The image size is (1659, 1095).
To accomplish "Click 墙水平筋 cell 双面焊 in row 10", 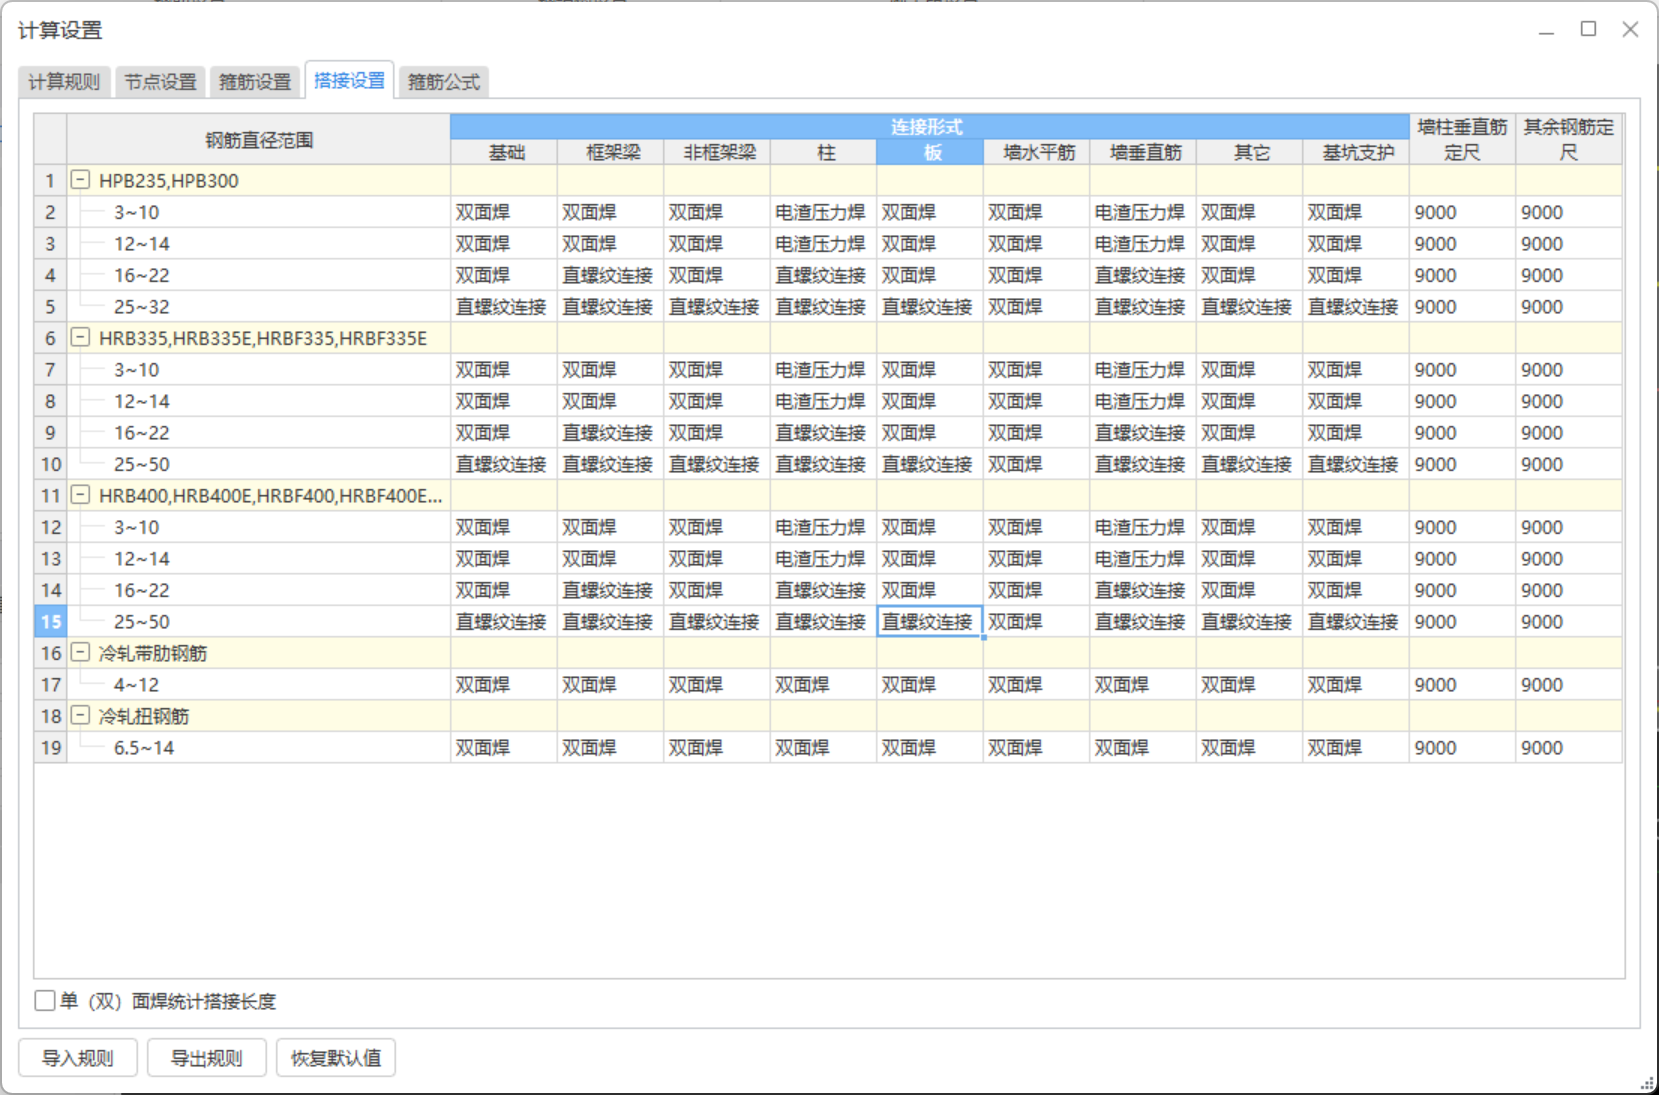I will pos(1037,464).
